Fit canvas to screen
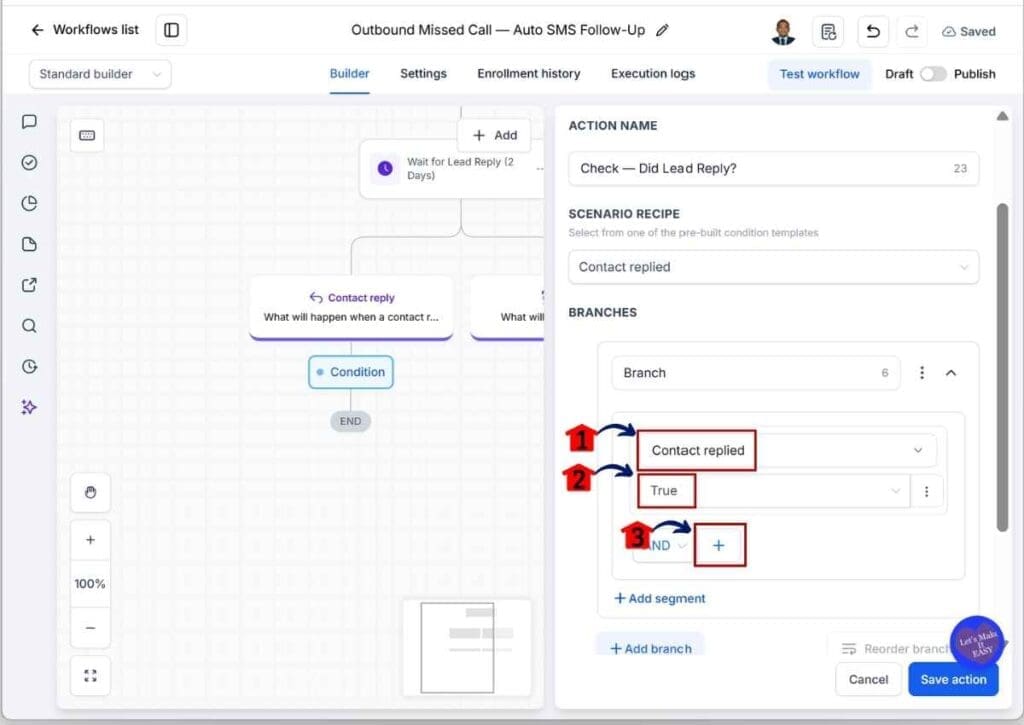The image size is (1024, 725). click(90, 675)
